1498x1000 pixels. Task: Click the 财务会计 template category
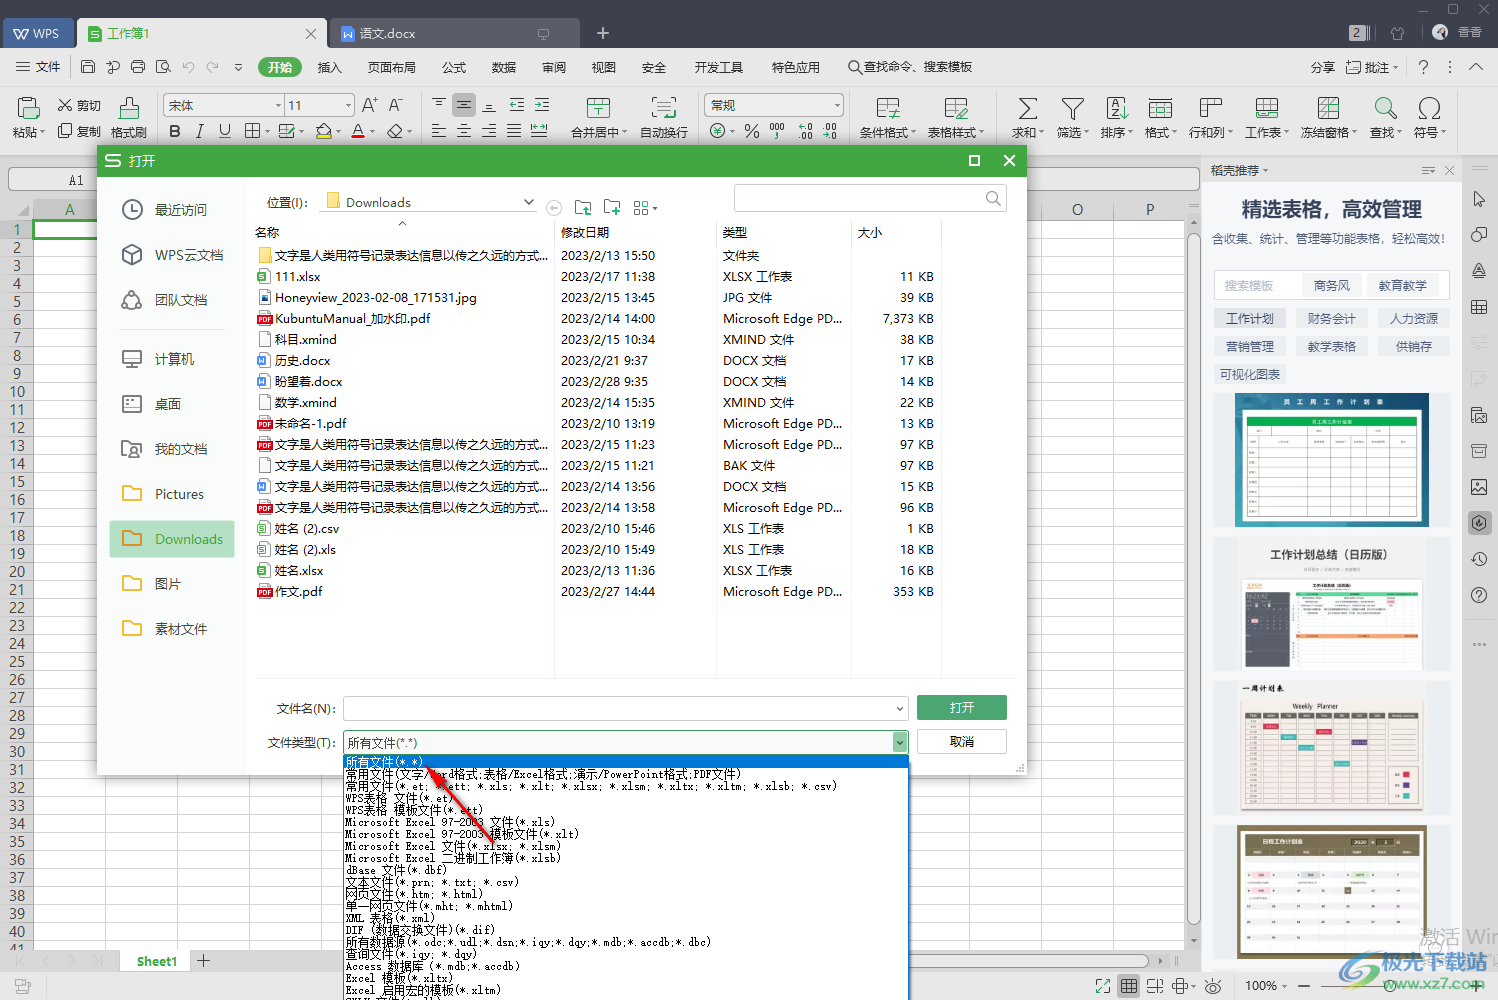[1331, 318]
